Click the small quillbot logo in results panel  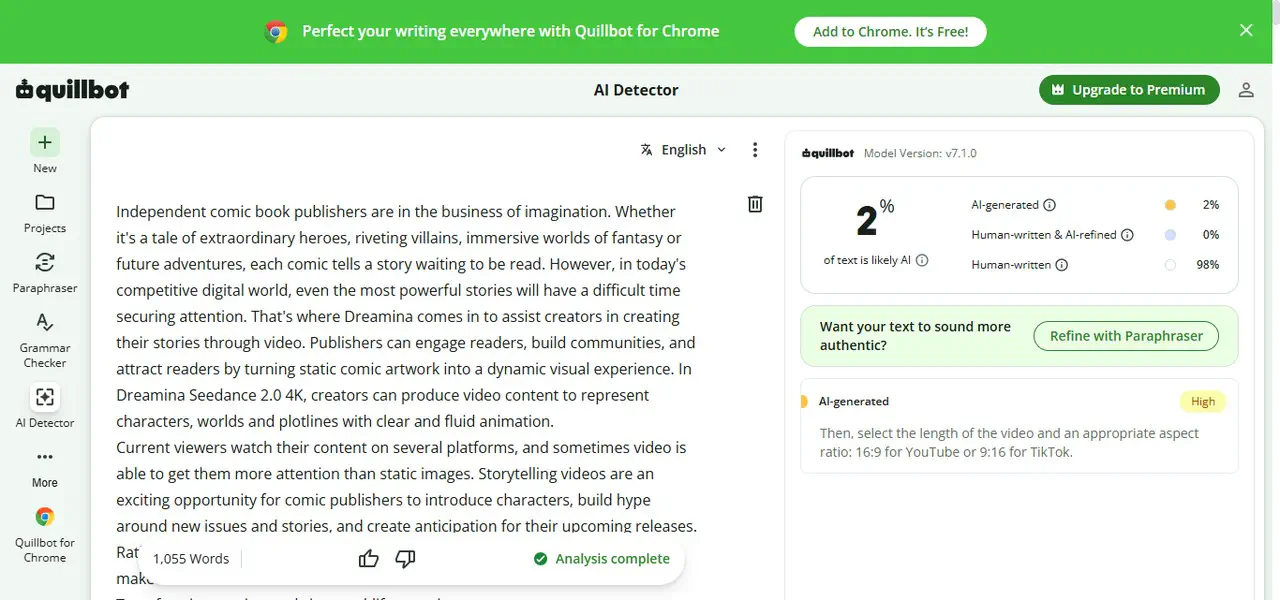point(829,154)
